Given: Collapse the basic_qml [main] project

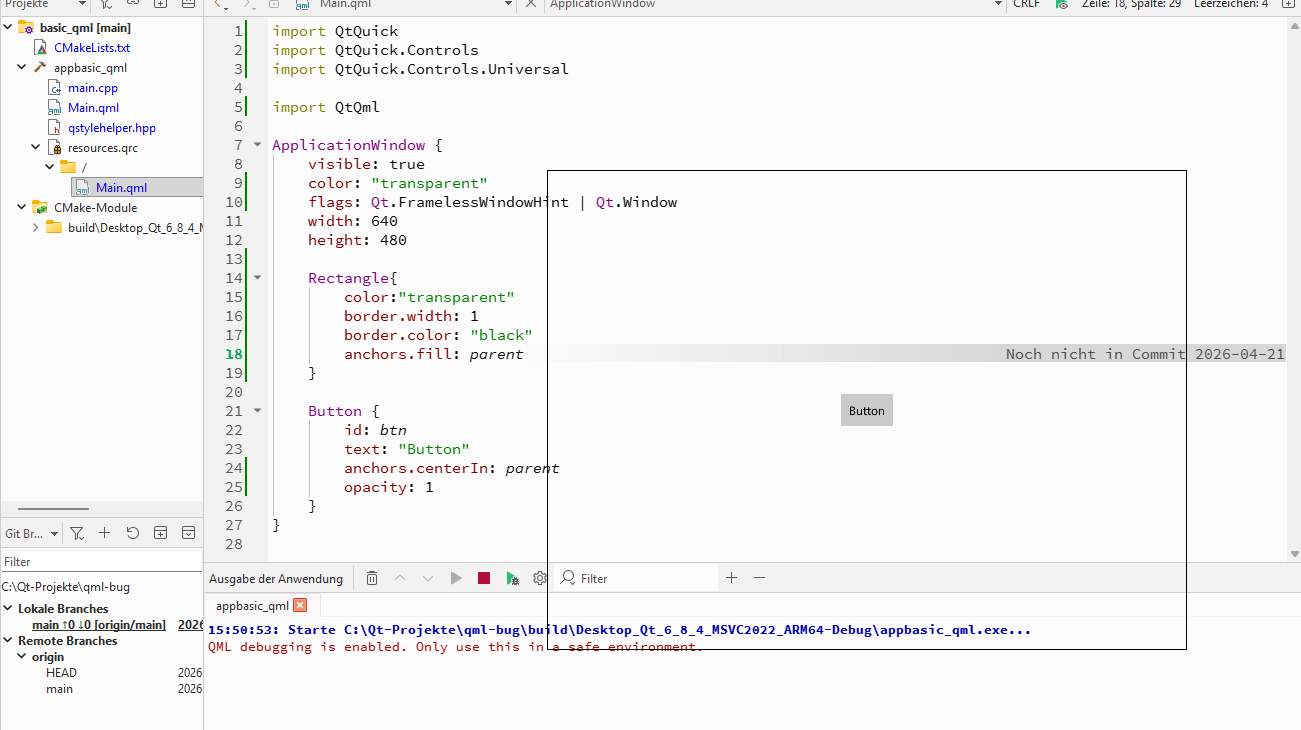Looking at the screenshot, I should tap(8, 28).
